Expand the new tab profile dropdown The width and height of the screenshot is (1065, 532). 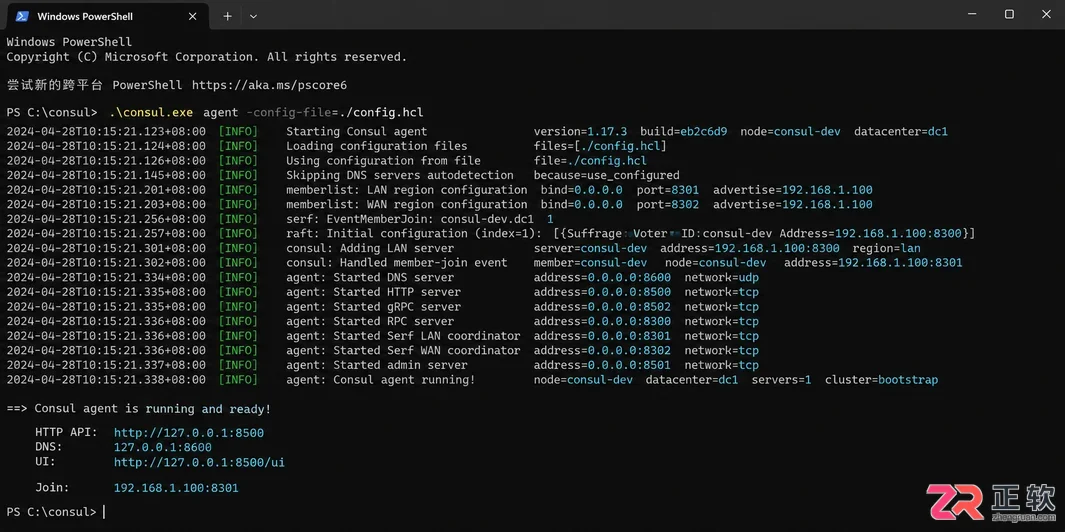tap(253, 16)
